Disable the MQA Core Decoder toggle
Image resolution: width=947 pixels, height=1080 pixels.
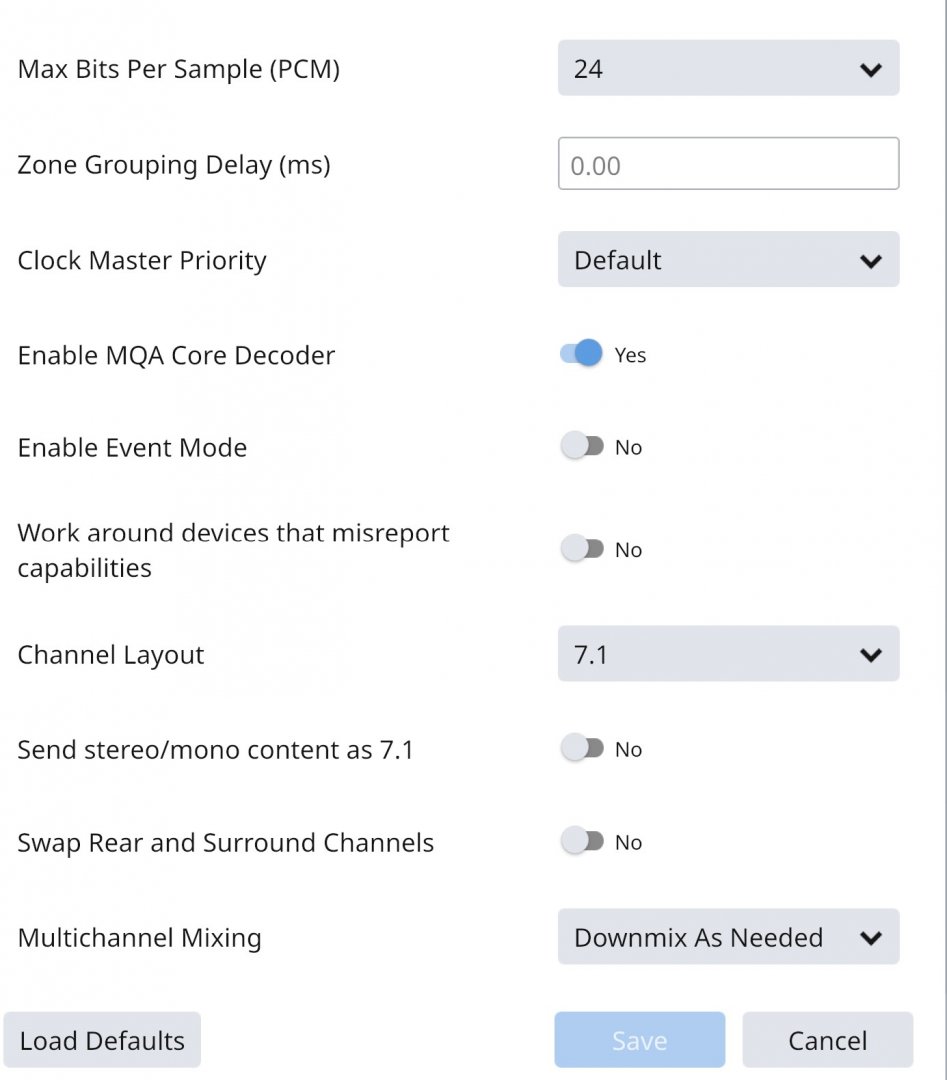tap(582, 354)
